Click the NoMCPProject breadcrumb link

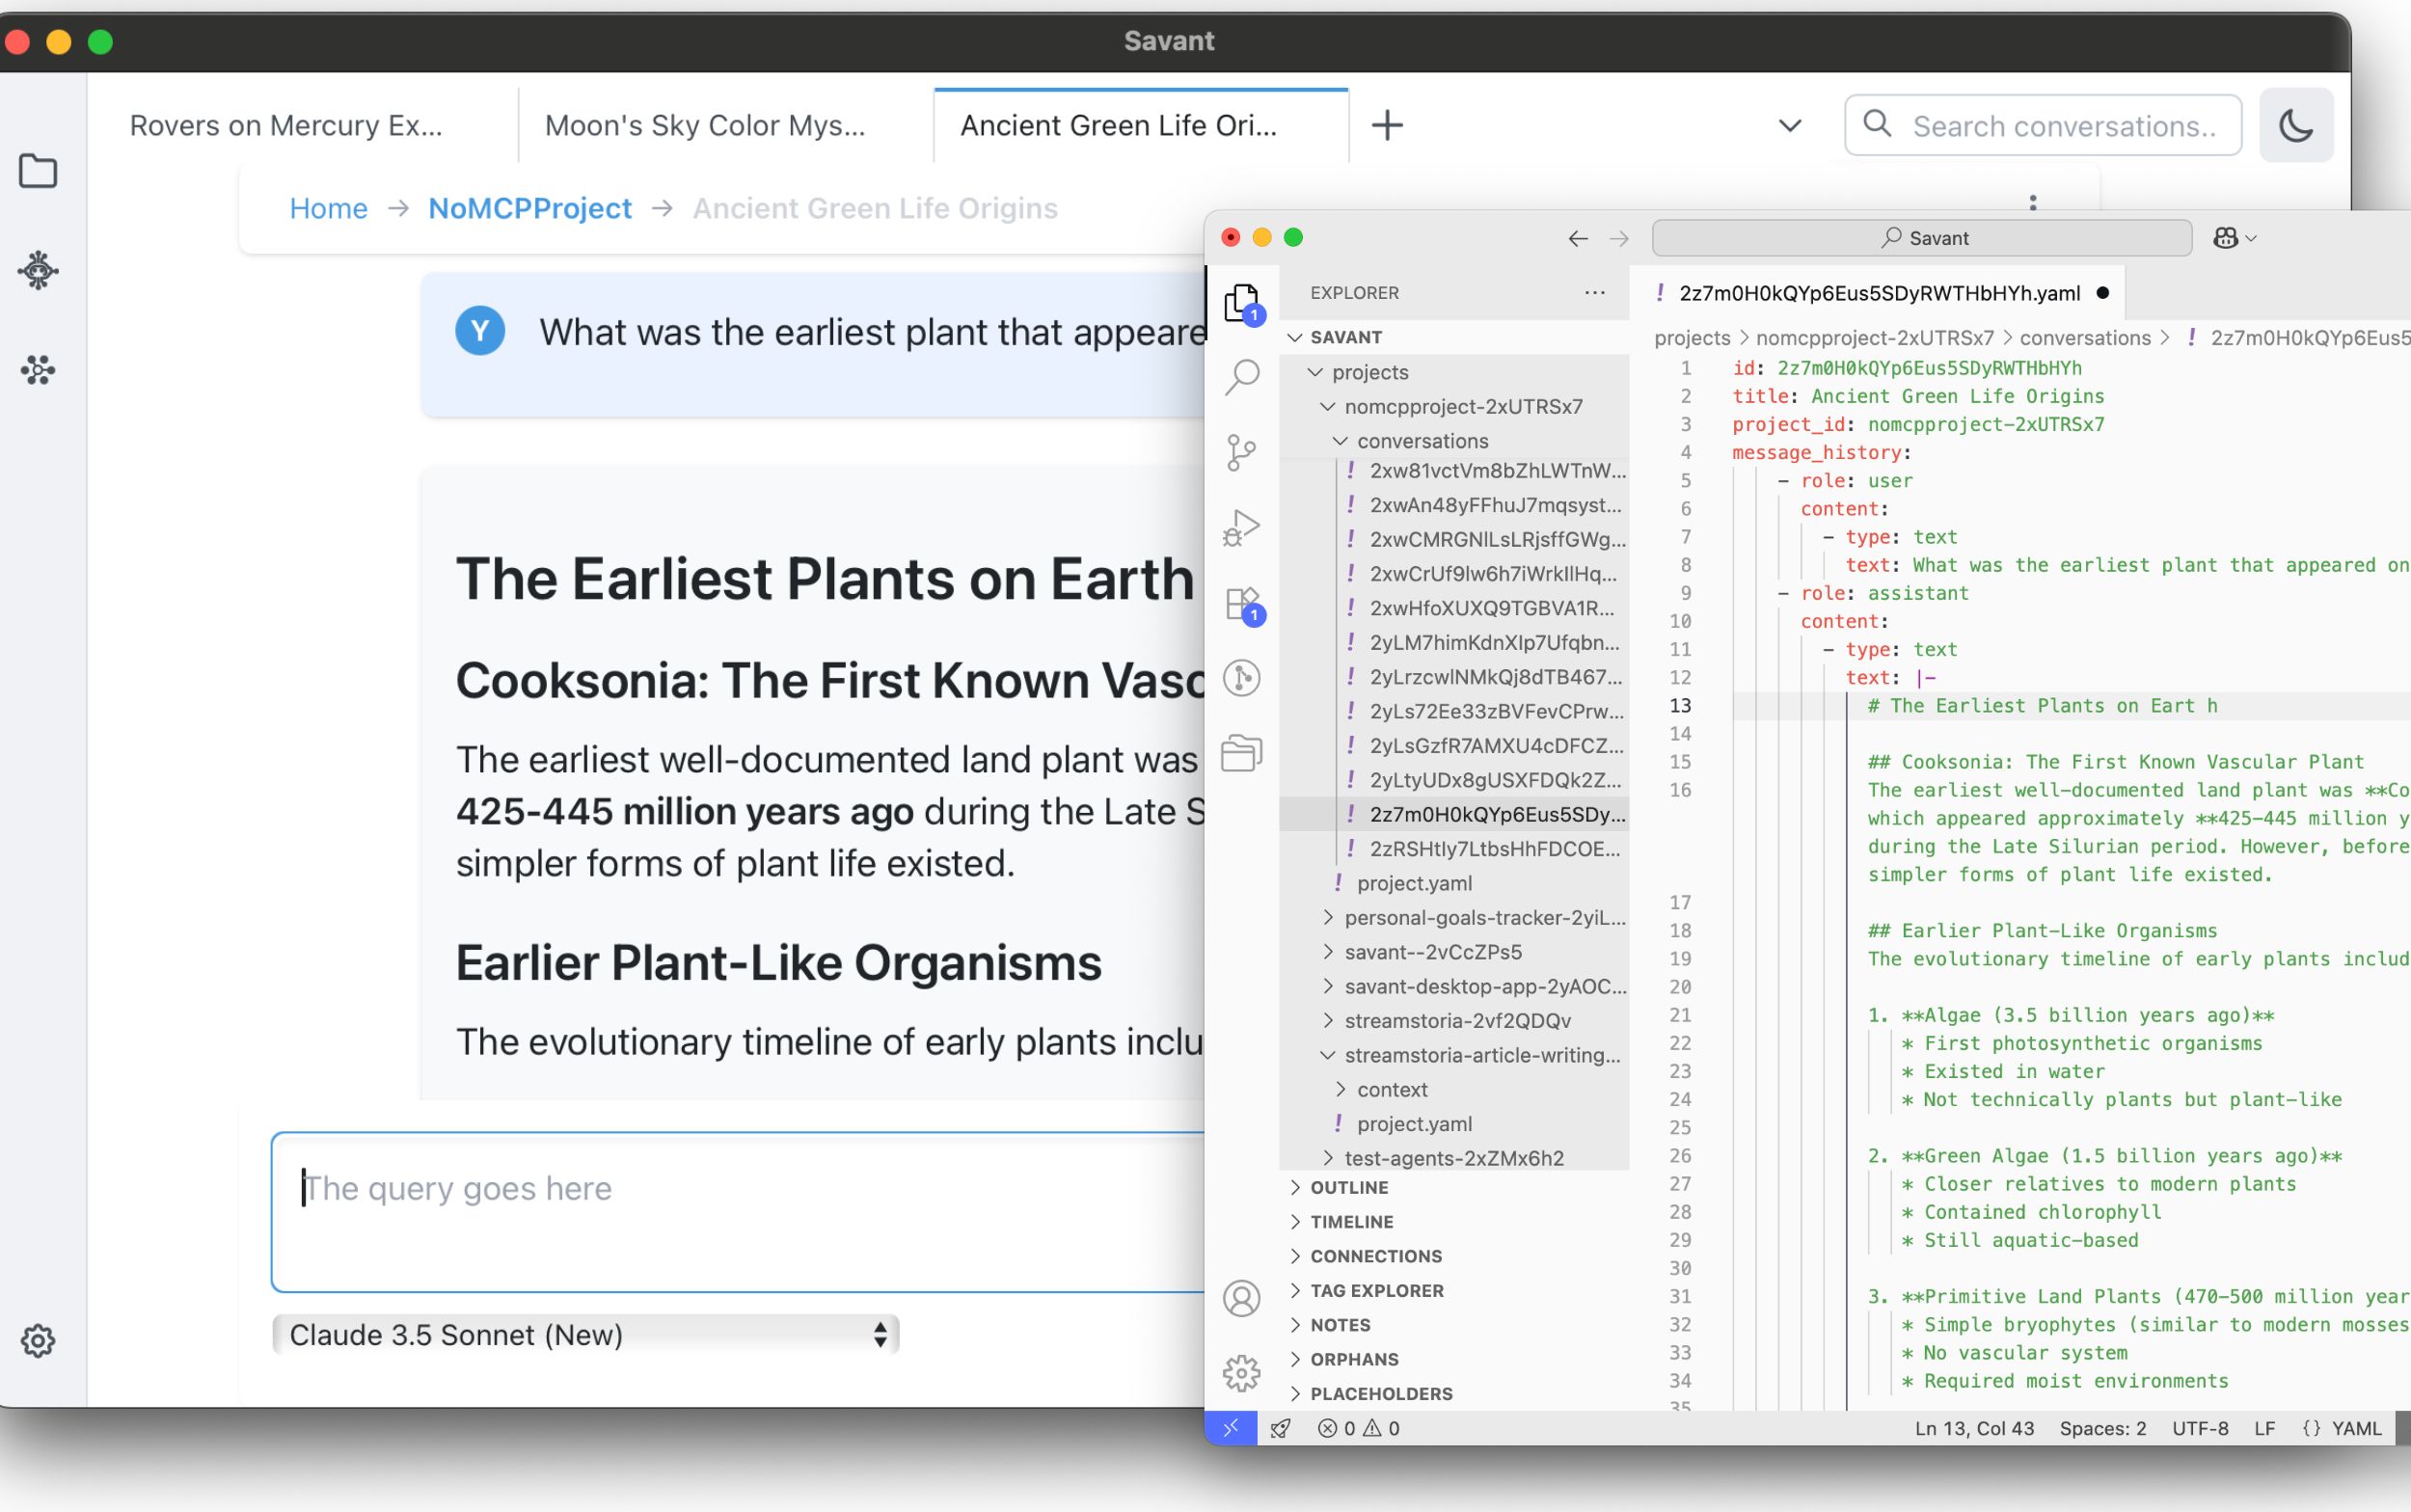point(529,208)
